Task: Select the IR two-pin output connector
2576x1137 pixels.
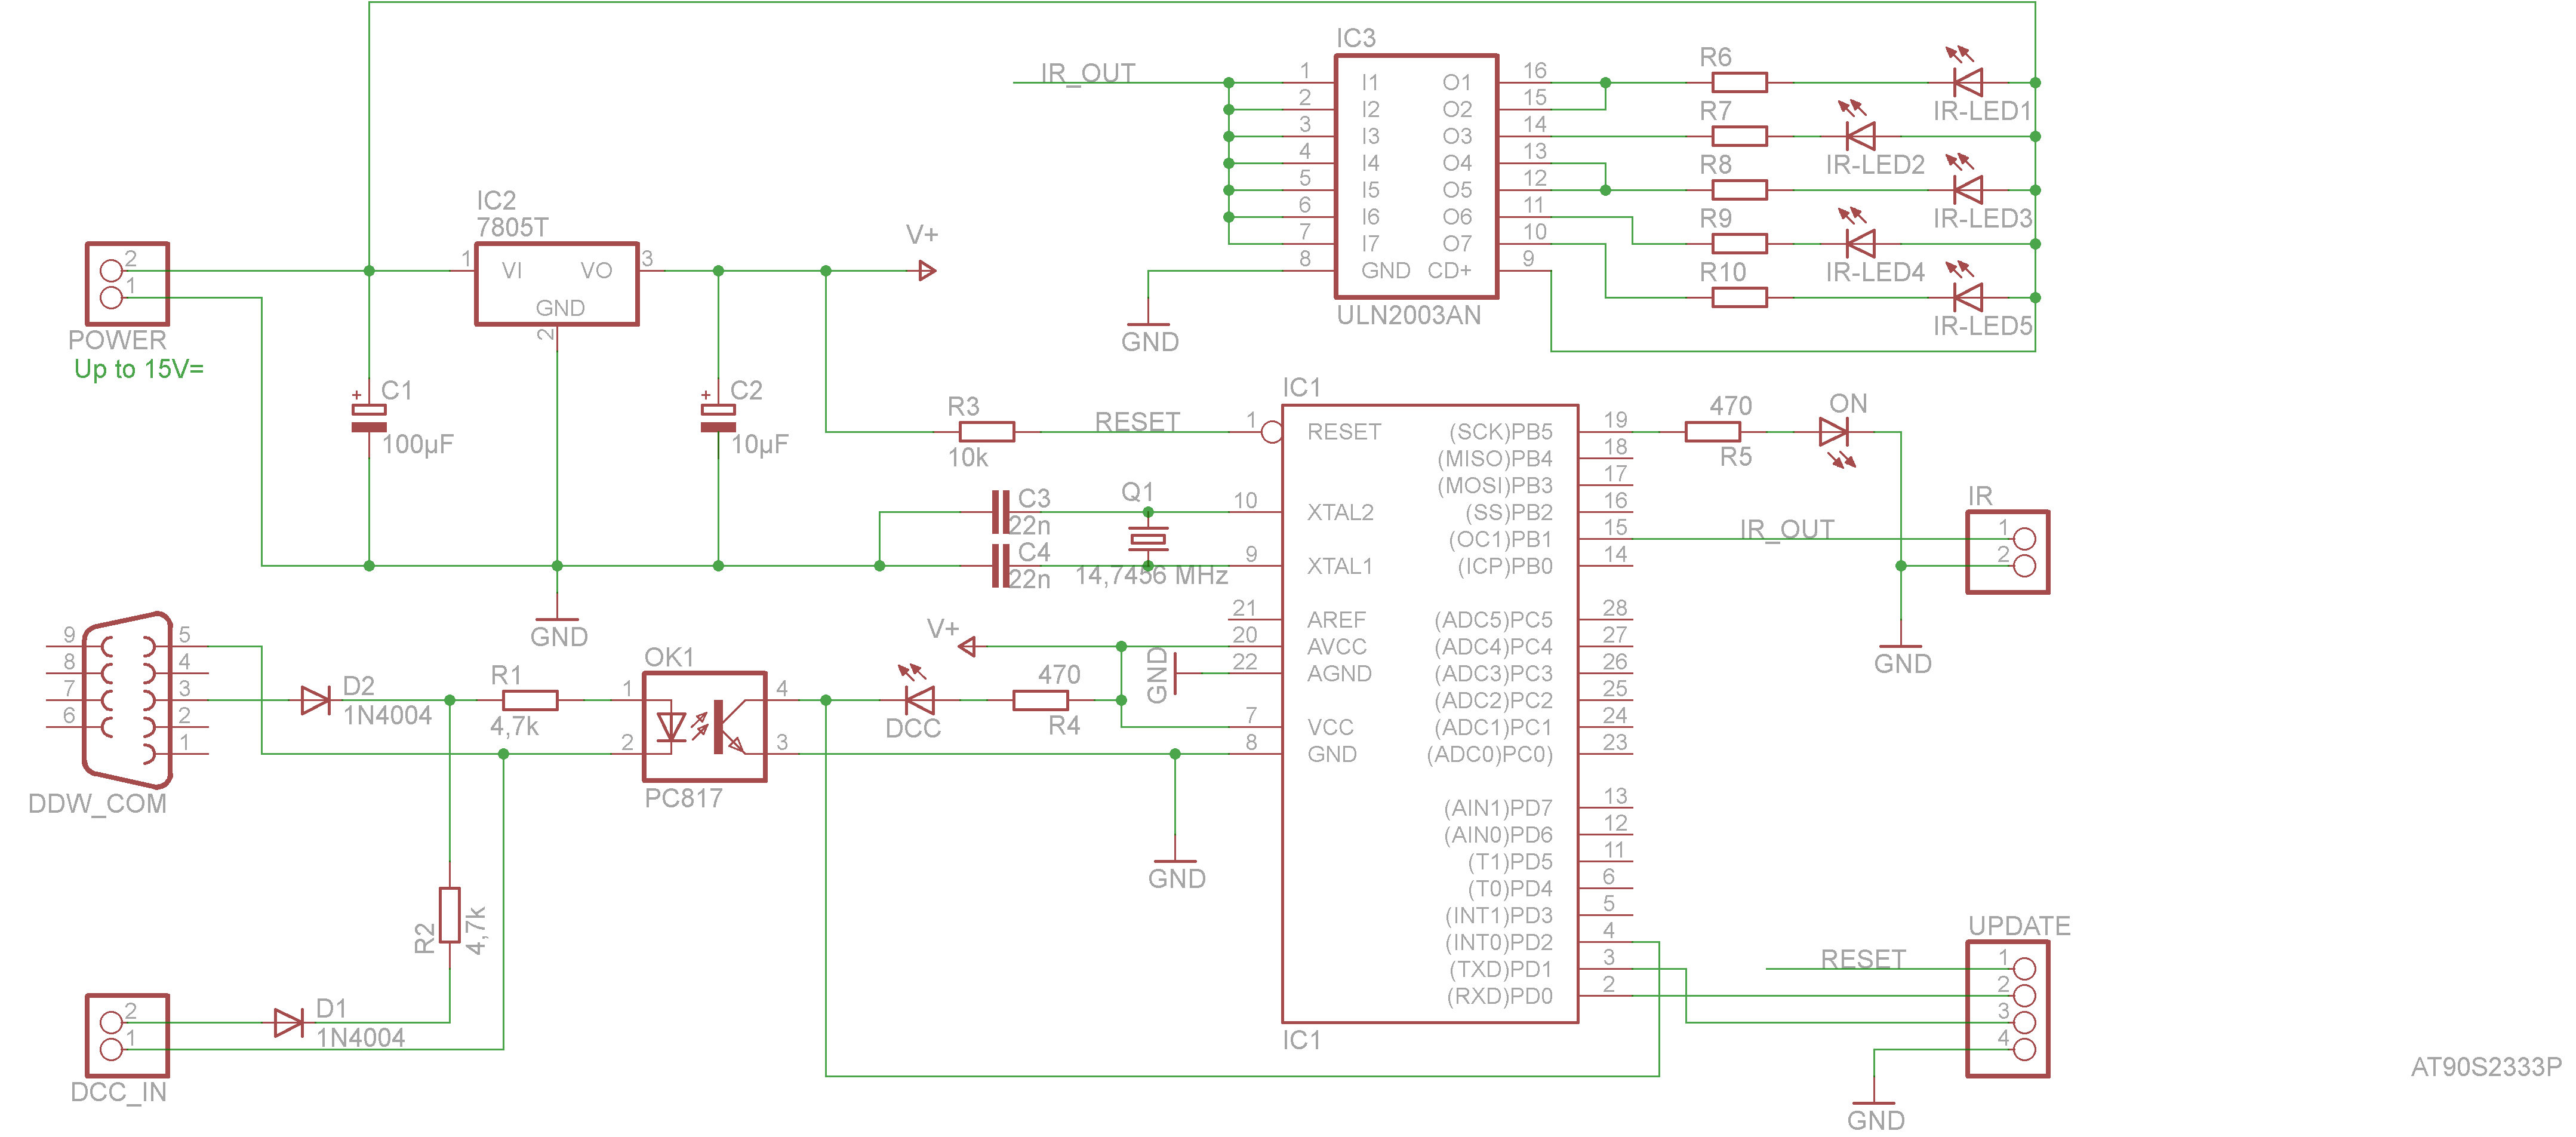Action: pyautogui.click(x=2007, y=552)
